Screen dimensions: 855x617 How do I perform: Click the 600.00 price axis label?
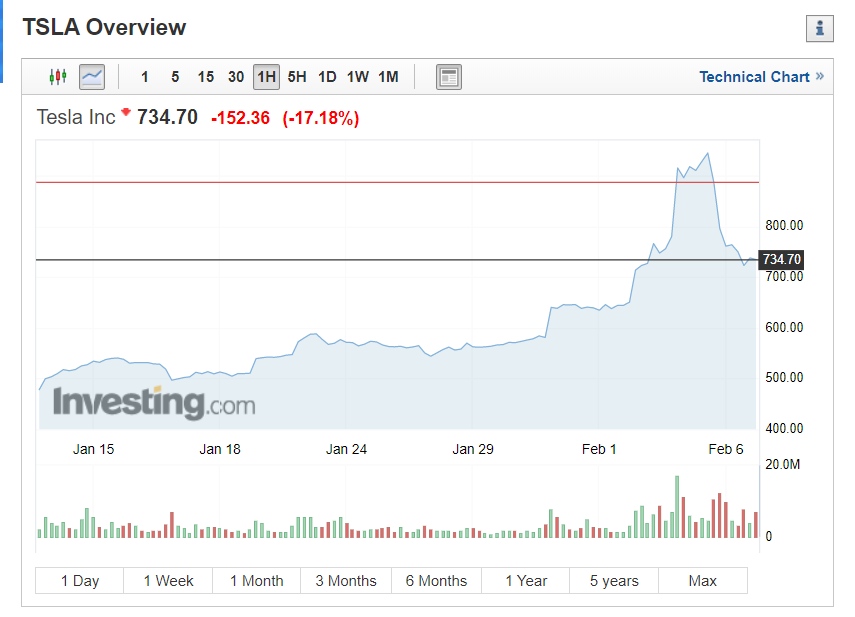[x=784, y=327]
